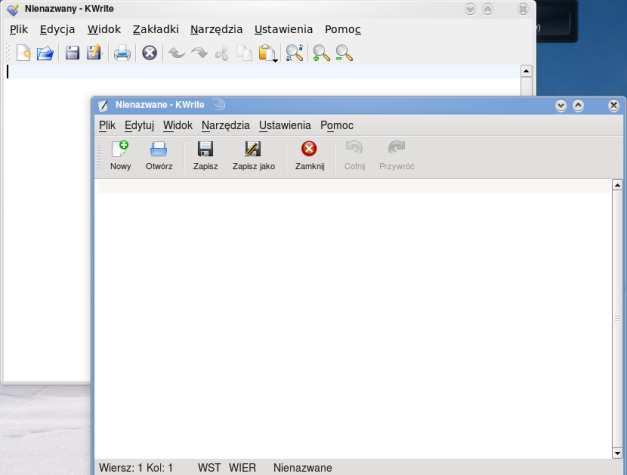
Task: Open the Ustawienia menu in the Nienazwane window
Action: pyautogui.click(x=285, y=126)
